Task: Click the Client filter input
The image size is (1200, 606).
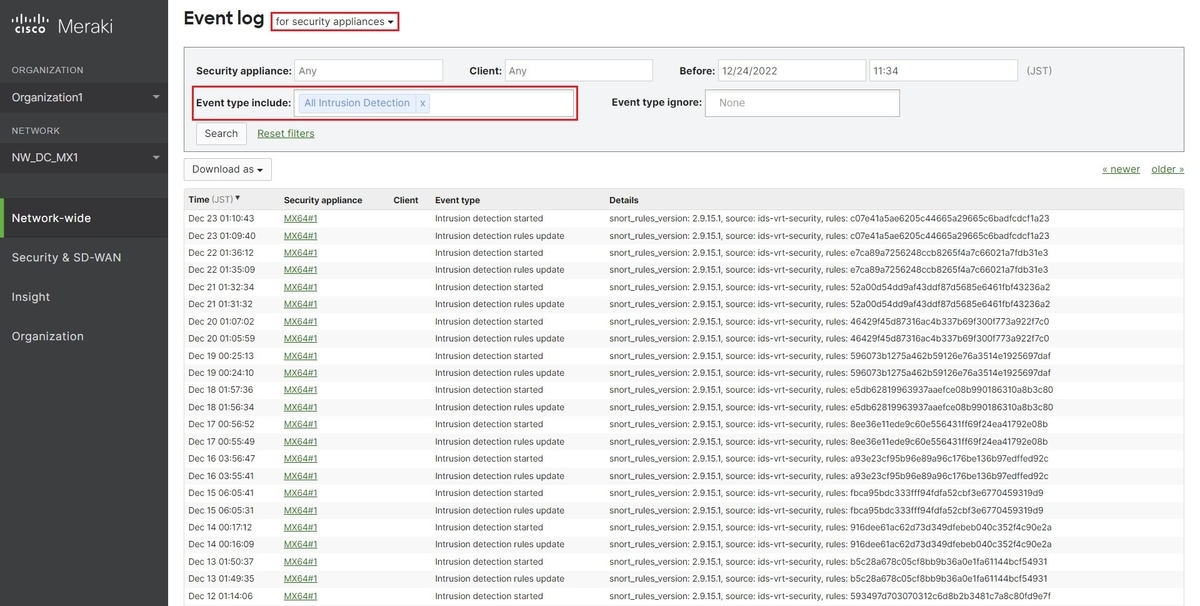Action: [577, 70]
